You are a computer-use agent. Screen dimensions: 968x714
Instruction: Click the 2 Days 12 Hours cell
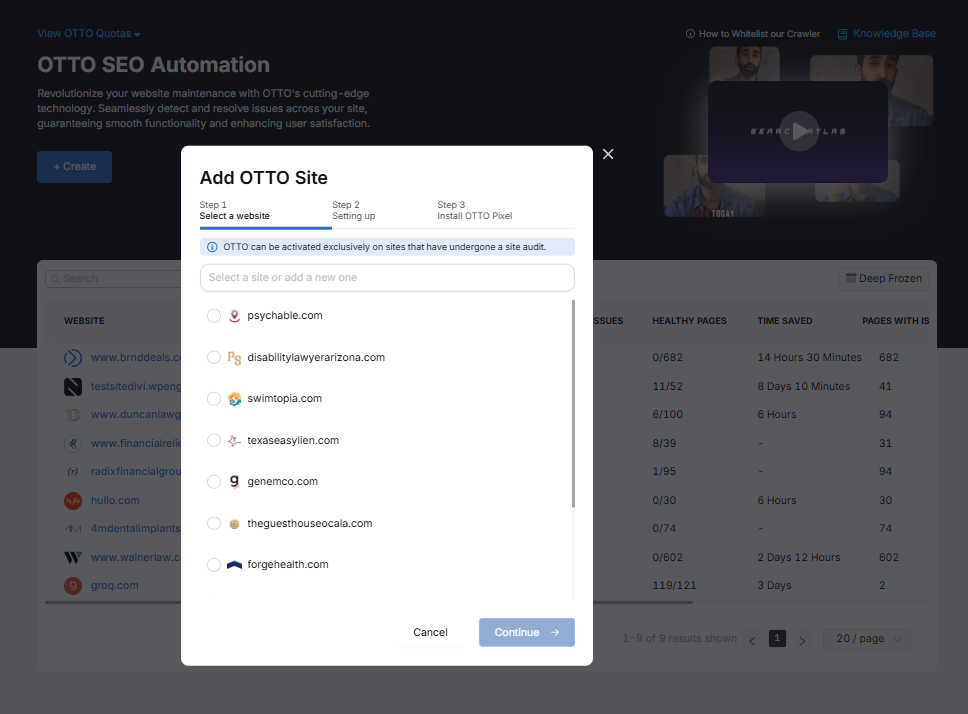799,557
